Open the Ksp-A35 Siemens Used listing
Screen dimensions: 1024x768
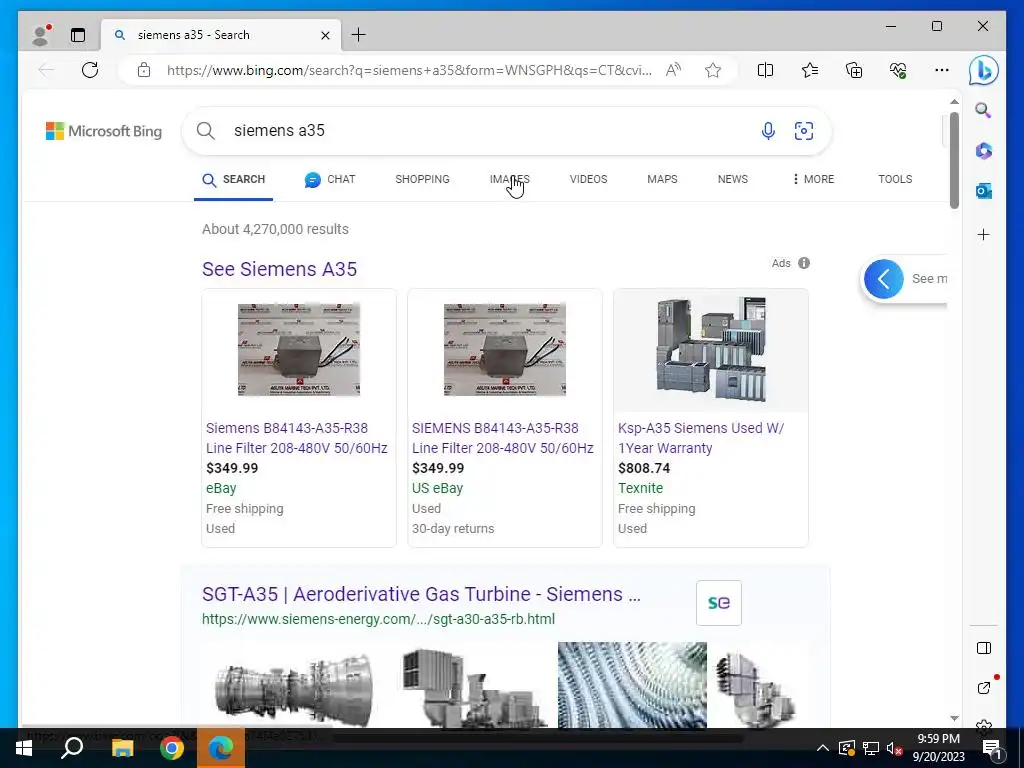pyautogui.click(x=701, y=438)
